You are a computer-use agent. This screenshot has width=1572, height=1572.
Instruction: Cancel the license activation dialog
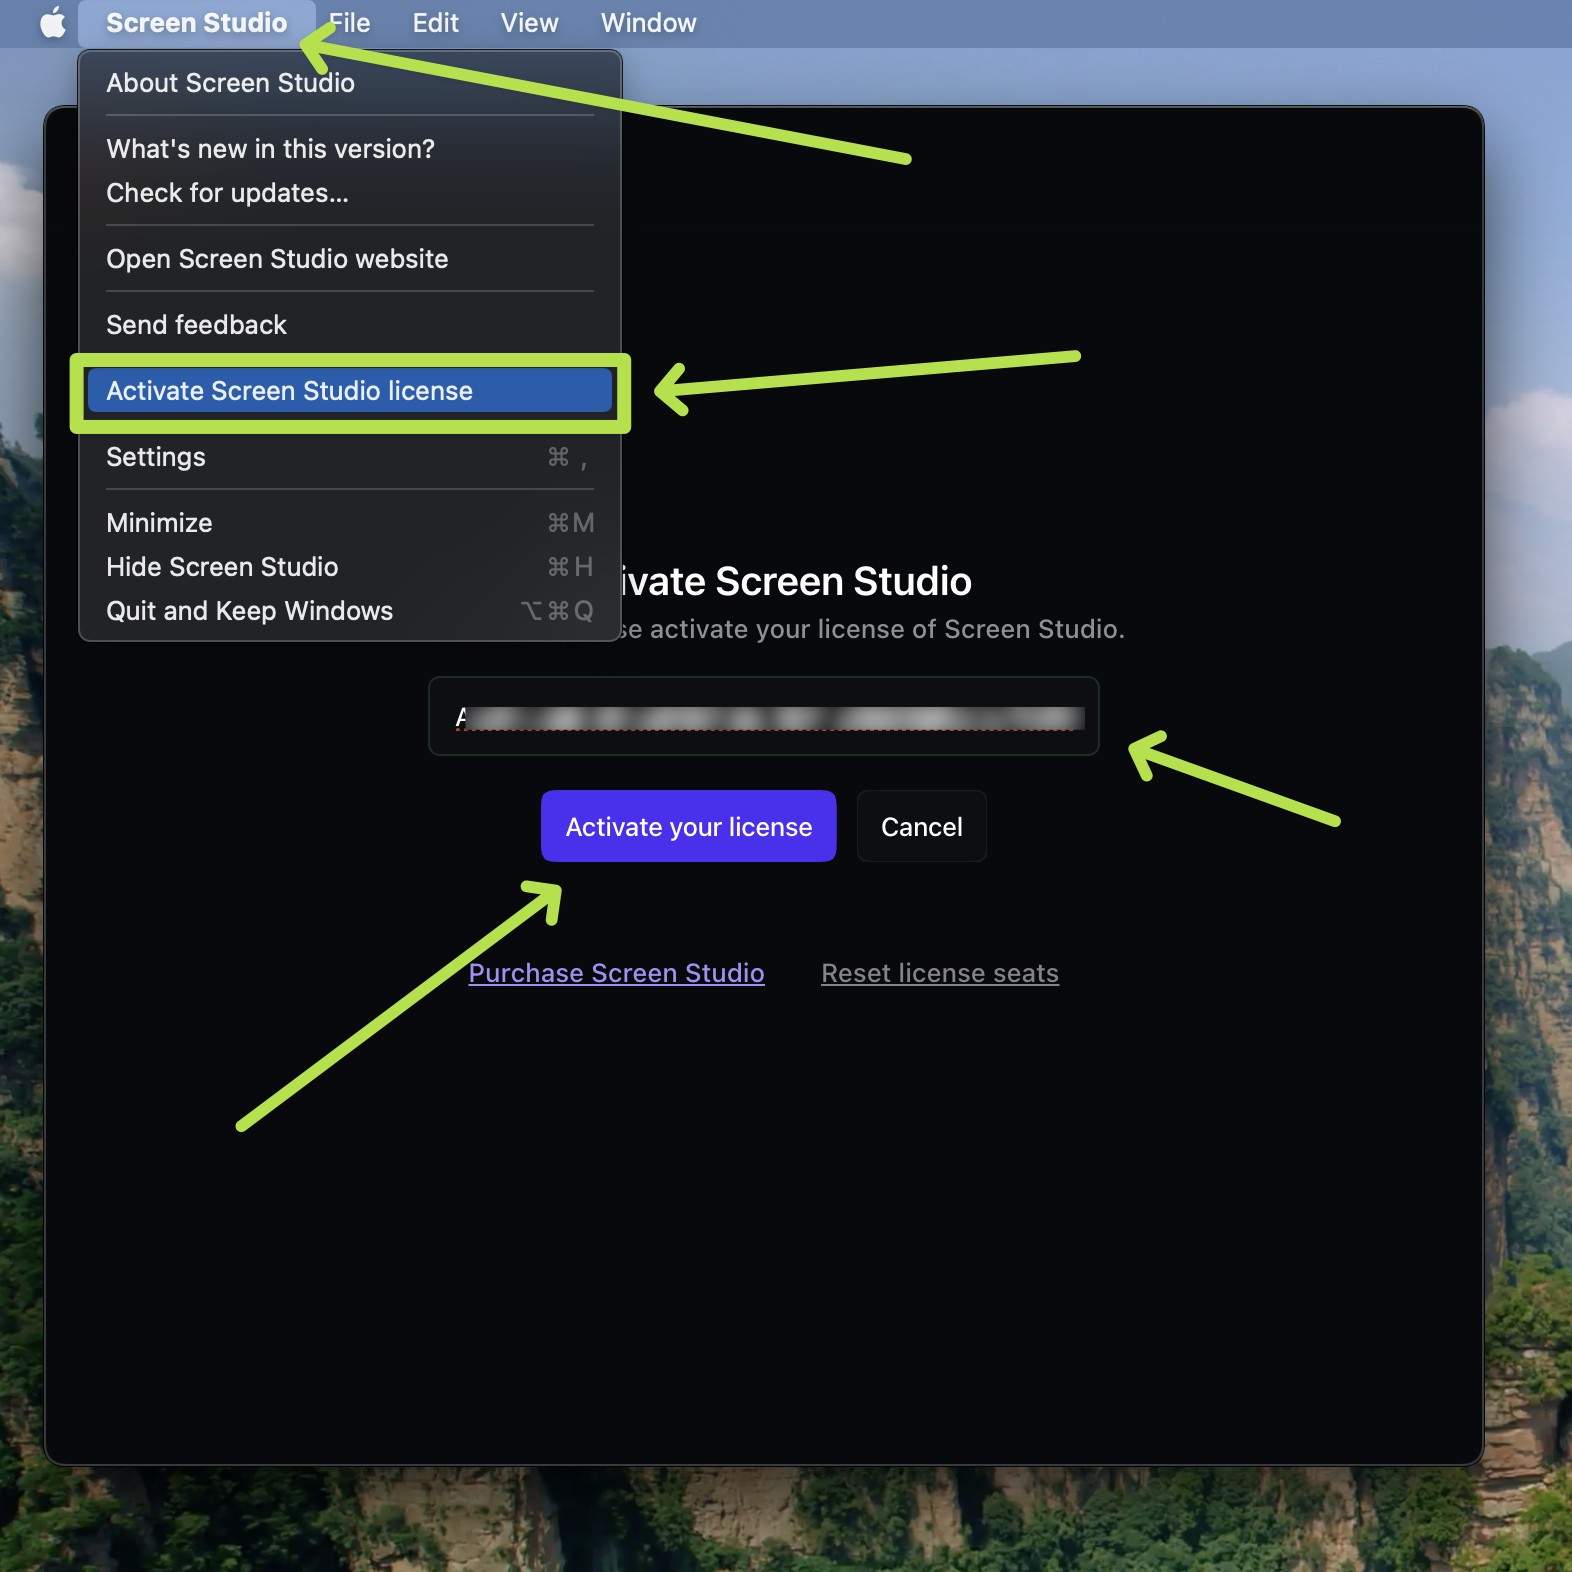921,827
